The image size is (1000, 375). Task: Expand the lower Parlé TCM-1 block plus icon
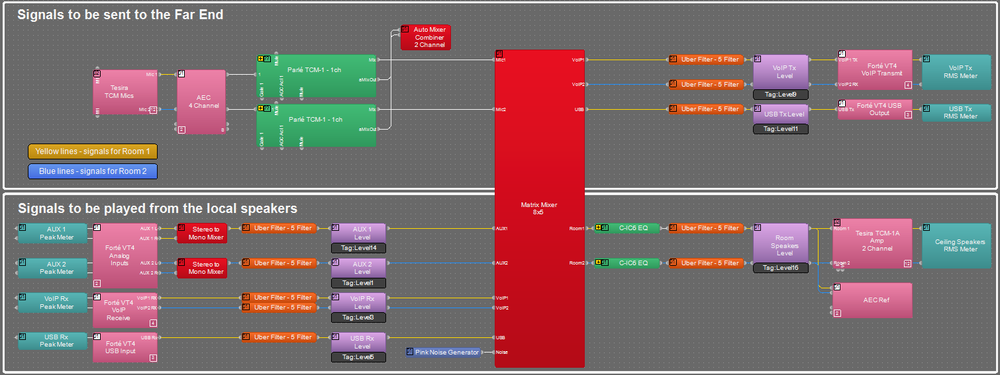point(260,109)
